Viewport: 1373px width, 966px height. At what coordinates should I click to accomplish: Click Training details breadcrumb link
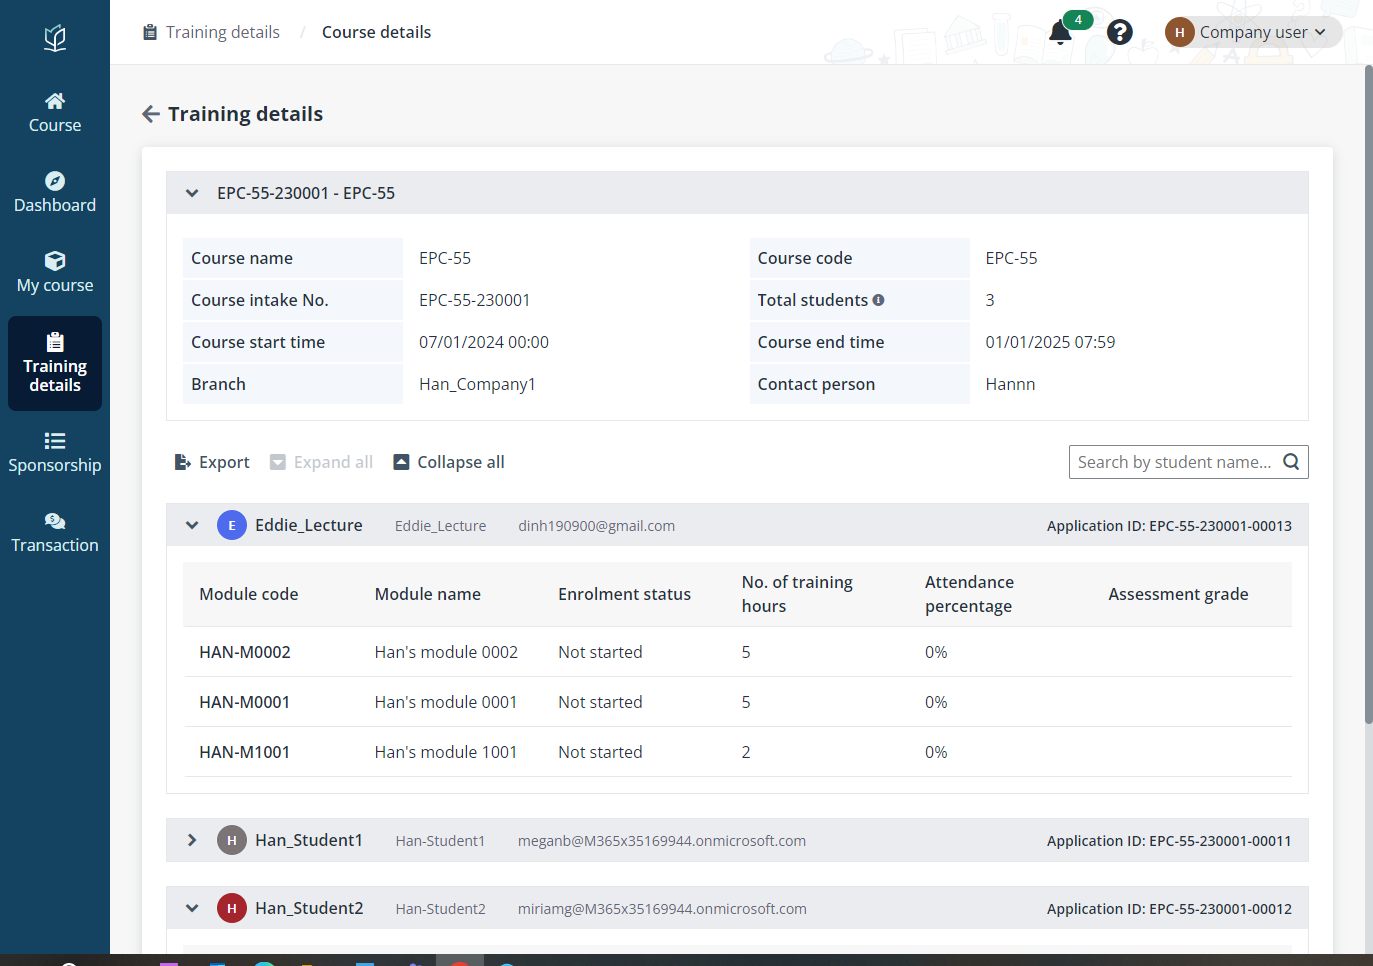222,32
